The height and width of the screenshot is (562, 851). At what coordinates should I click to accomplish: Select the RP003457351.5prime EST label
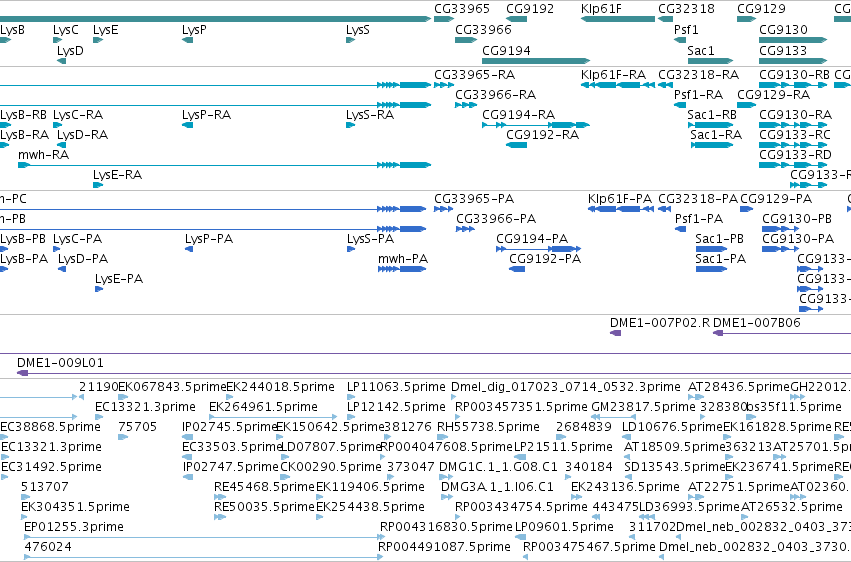(521, 407)
